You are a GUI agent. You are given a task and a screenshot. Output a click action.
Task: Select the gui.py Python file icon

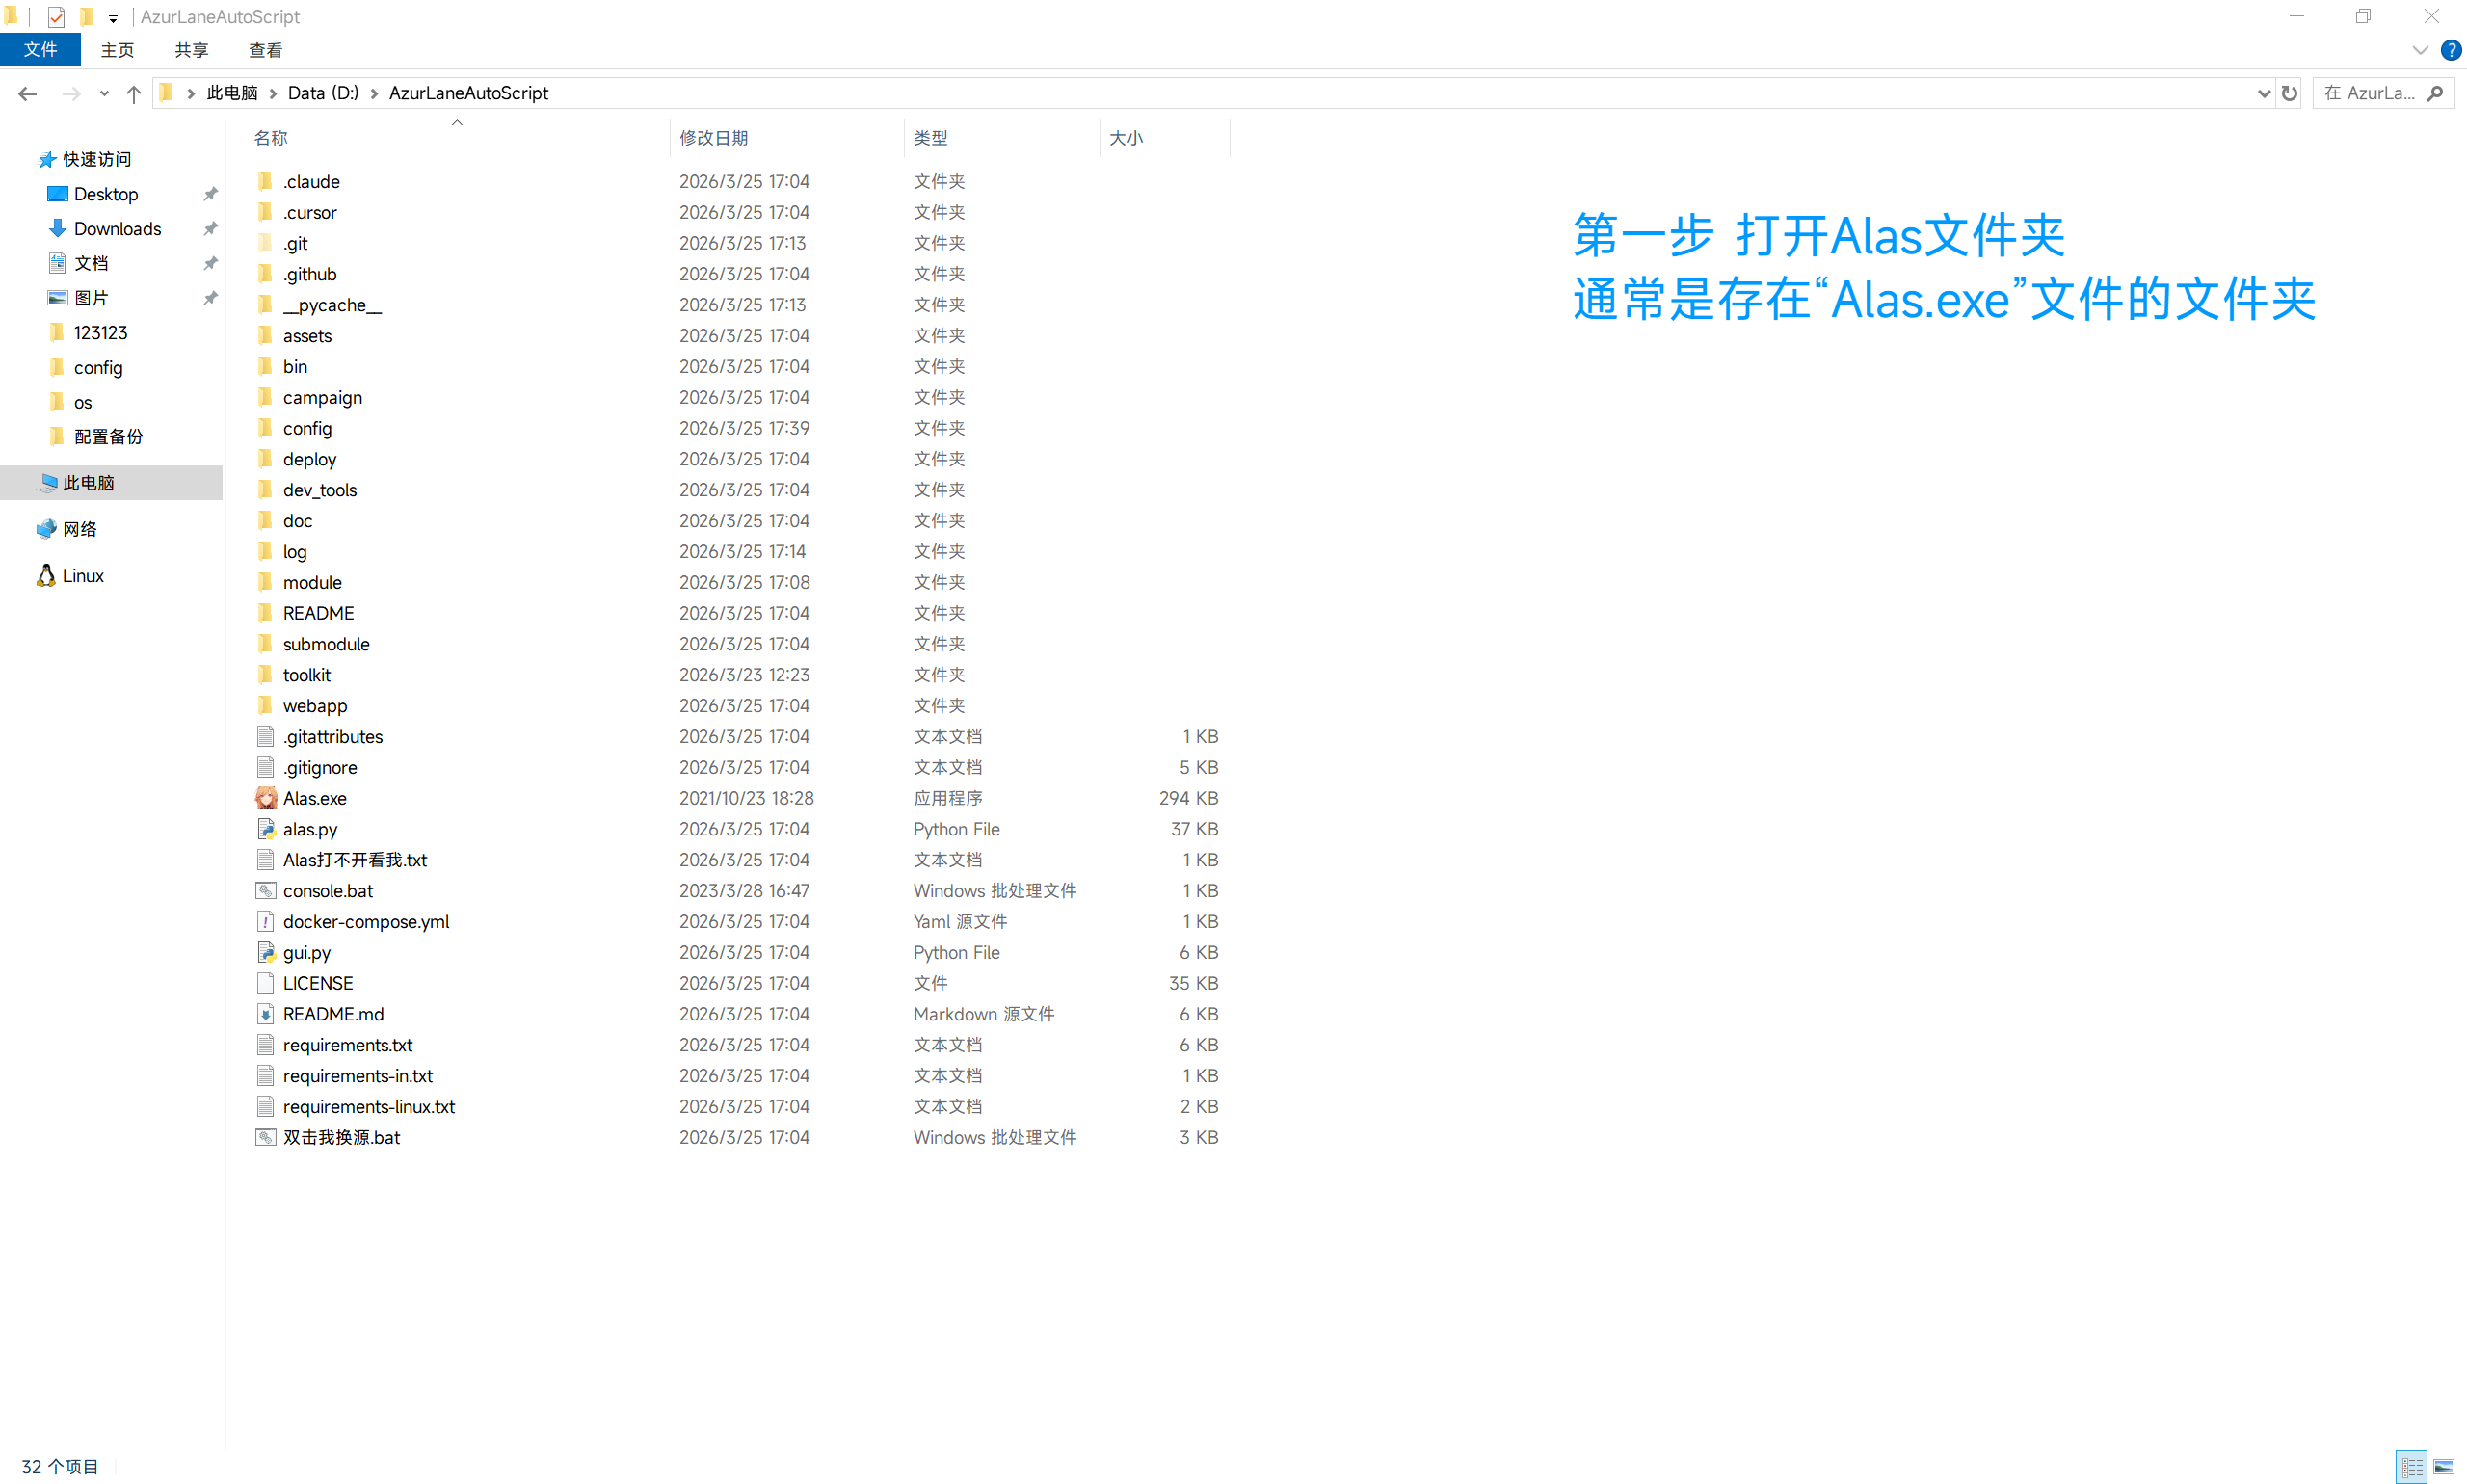[265, 952]
